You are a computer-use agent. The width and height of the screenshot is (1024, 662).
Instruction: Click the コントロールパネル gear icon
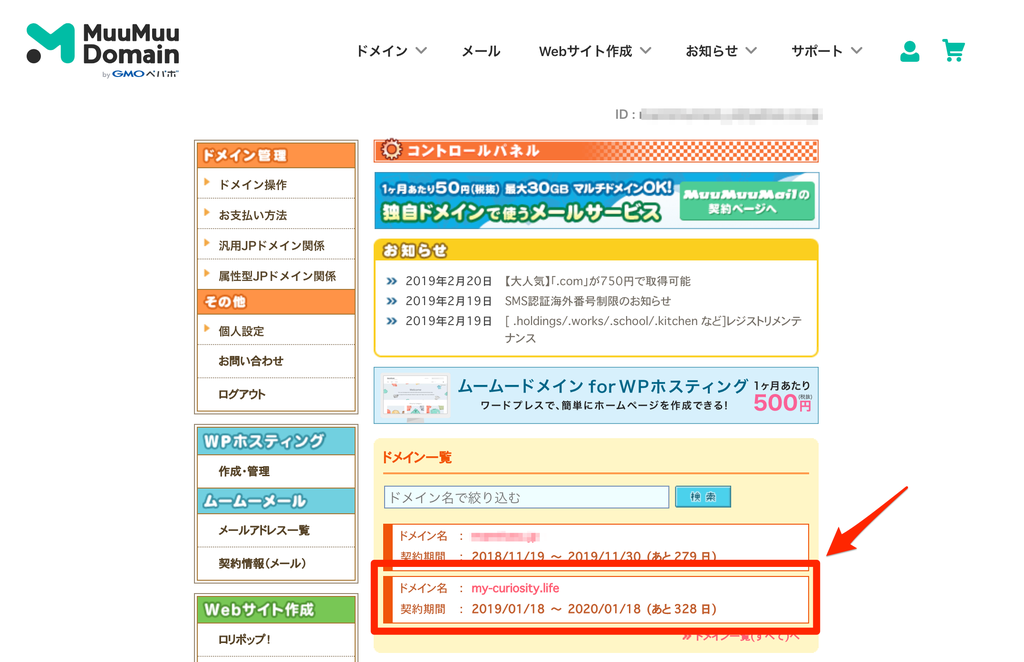[391, 150]
